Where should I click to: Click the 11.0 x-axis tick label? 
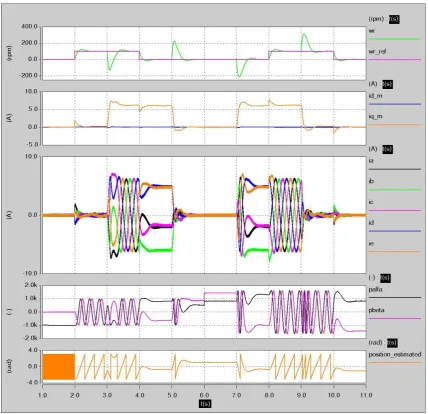(366, 395)
